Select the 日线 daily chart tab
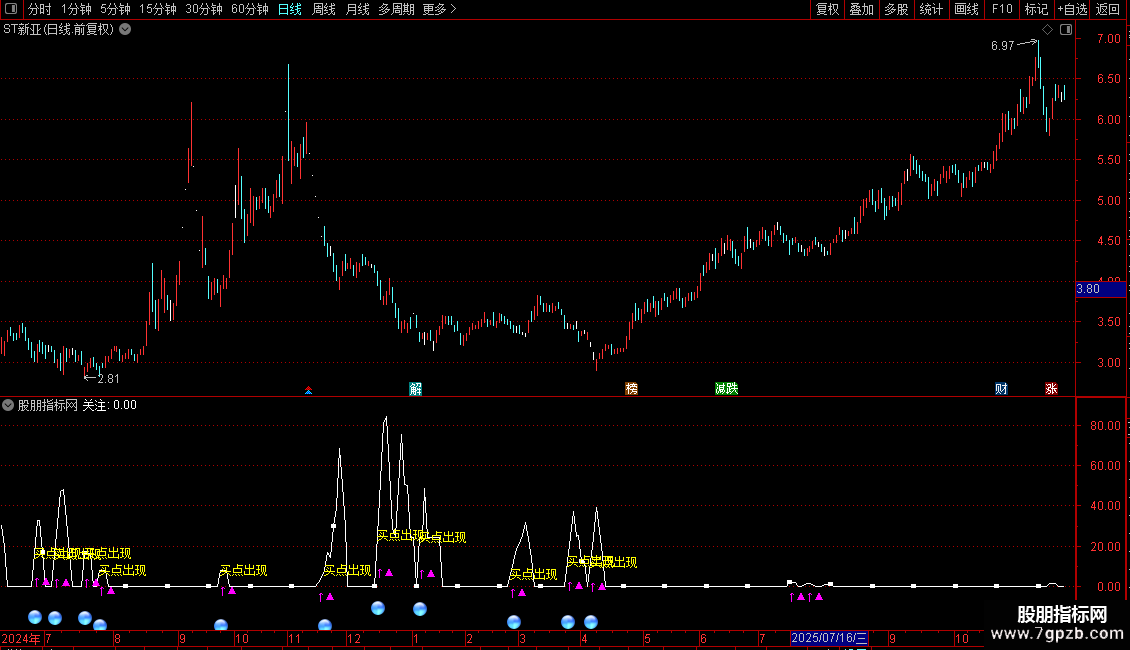The width and height of the screenshot is (1130, 650). pyautogui.click(x=290, y=9)
